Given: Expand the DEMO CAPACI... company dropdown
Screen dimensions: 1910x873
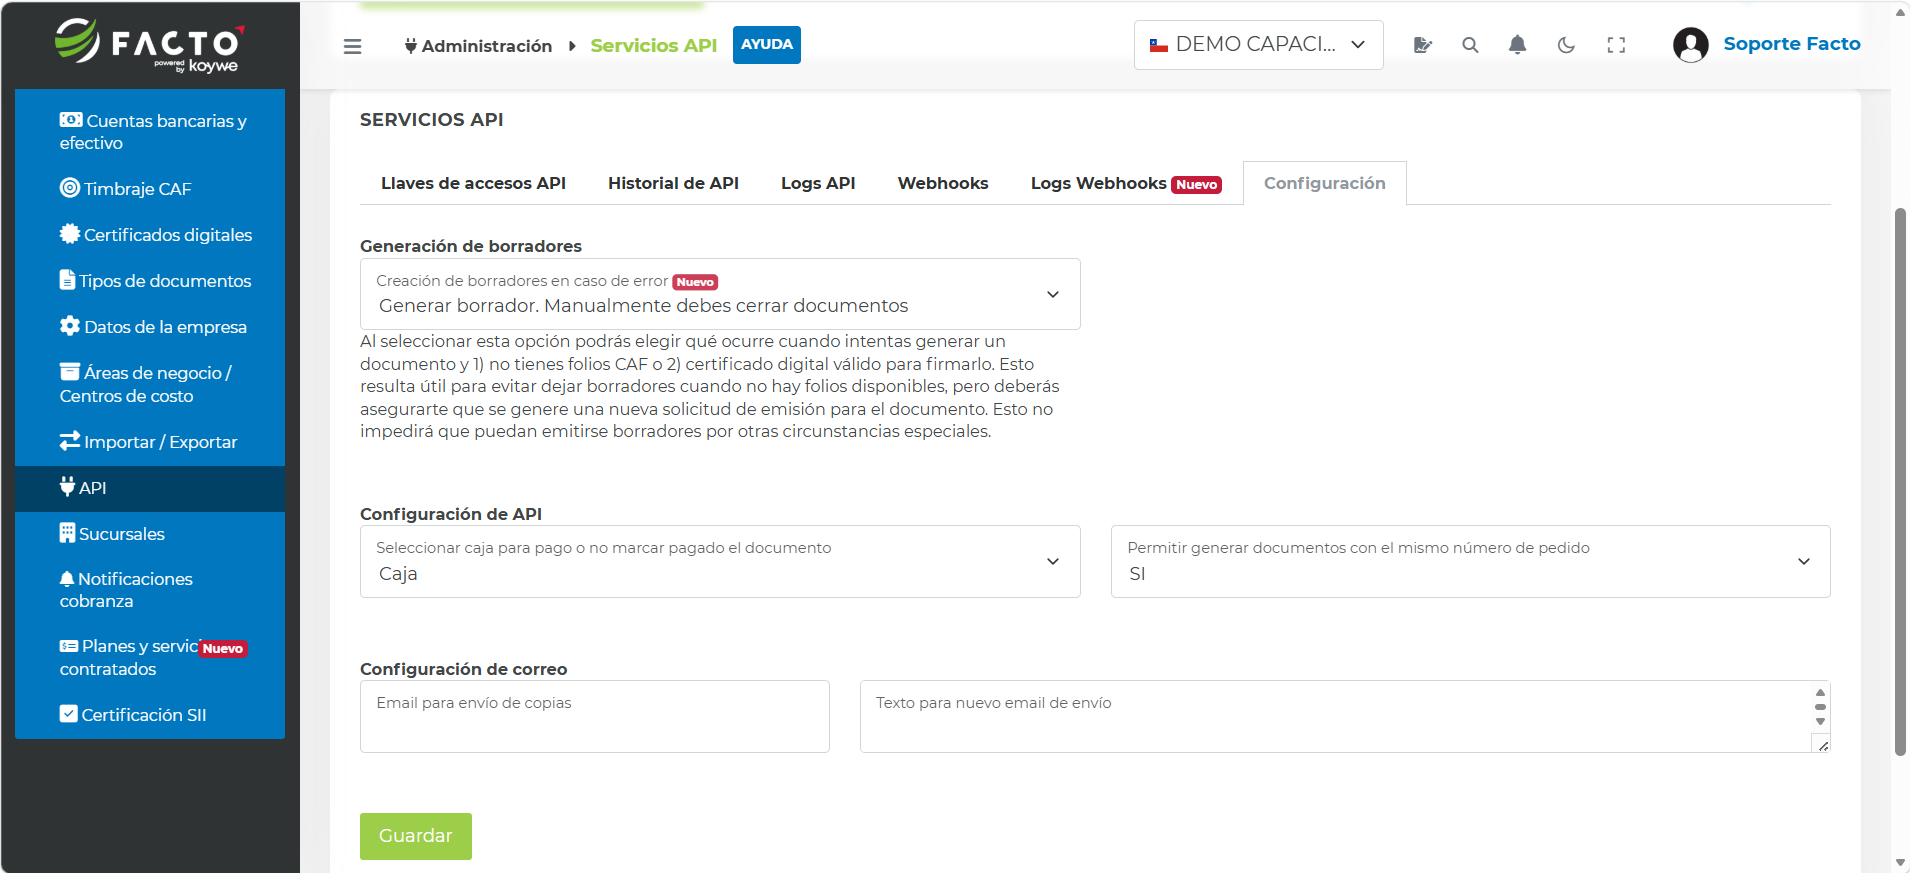Looking at the screenshot, I should pos(1258,45).
